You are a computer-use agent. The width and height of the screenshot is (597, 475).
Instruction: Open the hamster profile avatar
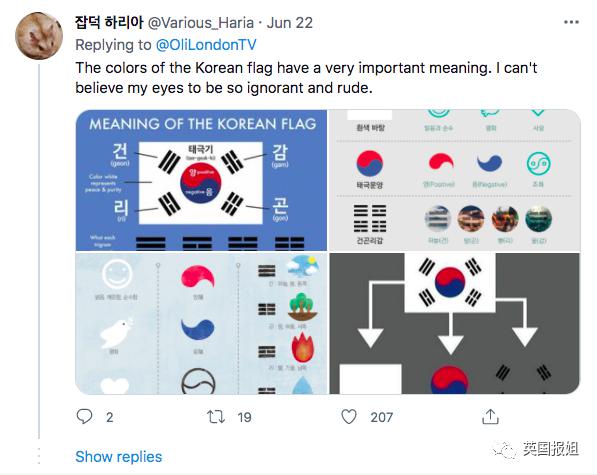(x=39, y=35)
